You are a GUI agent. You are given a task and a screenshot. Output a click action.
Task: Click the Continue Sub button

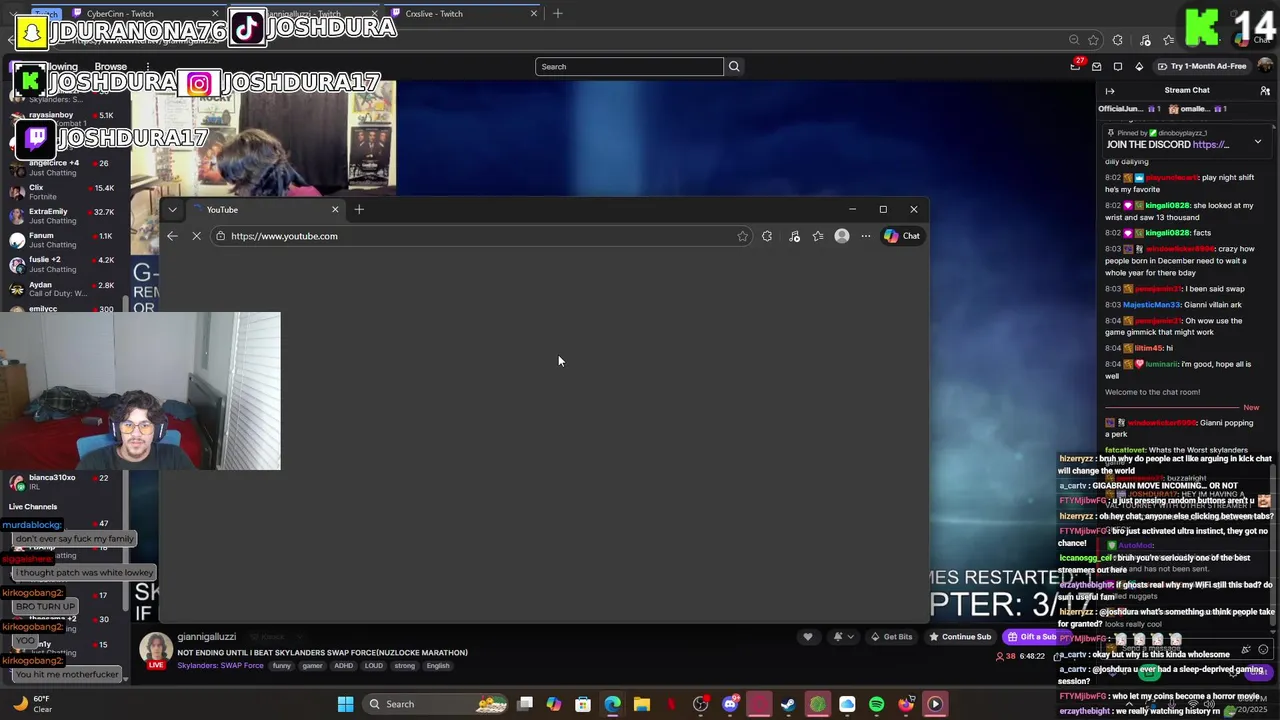960,637
